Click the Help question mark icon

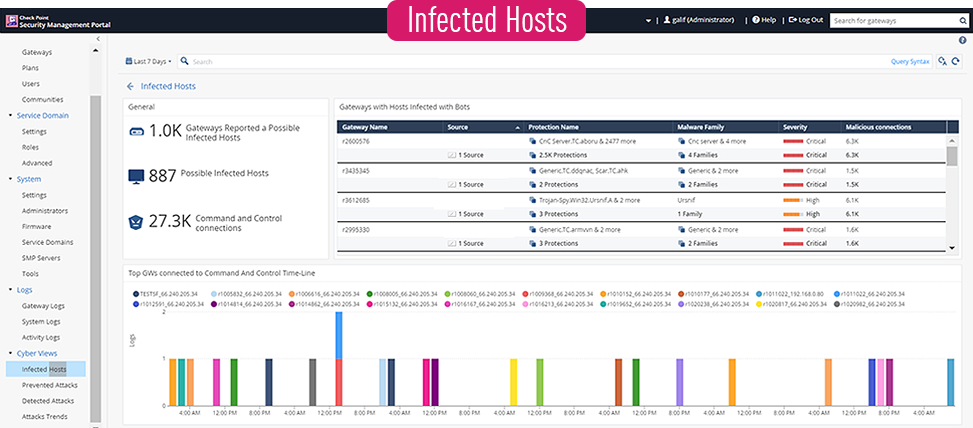coord(756,20)
